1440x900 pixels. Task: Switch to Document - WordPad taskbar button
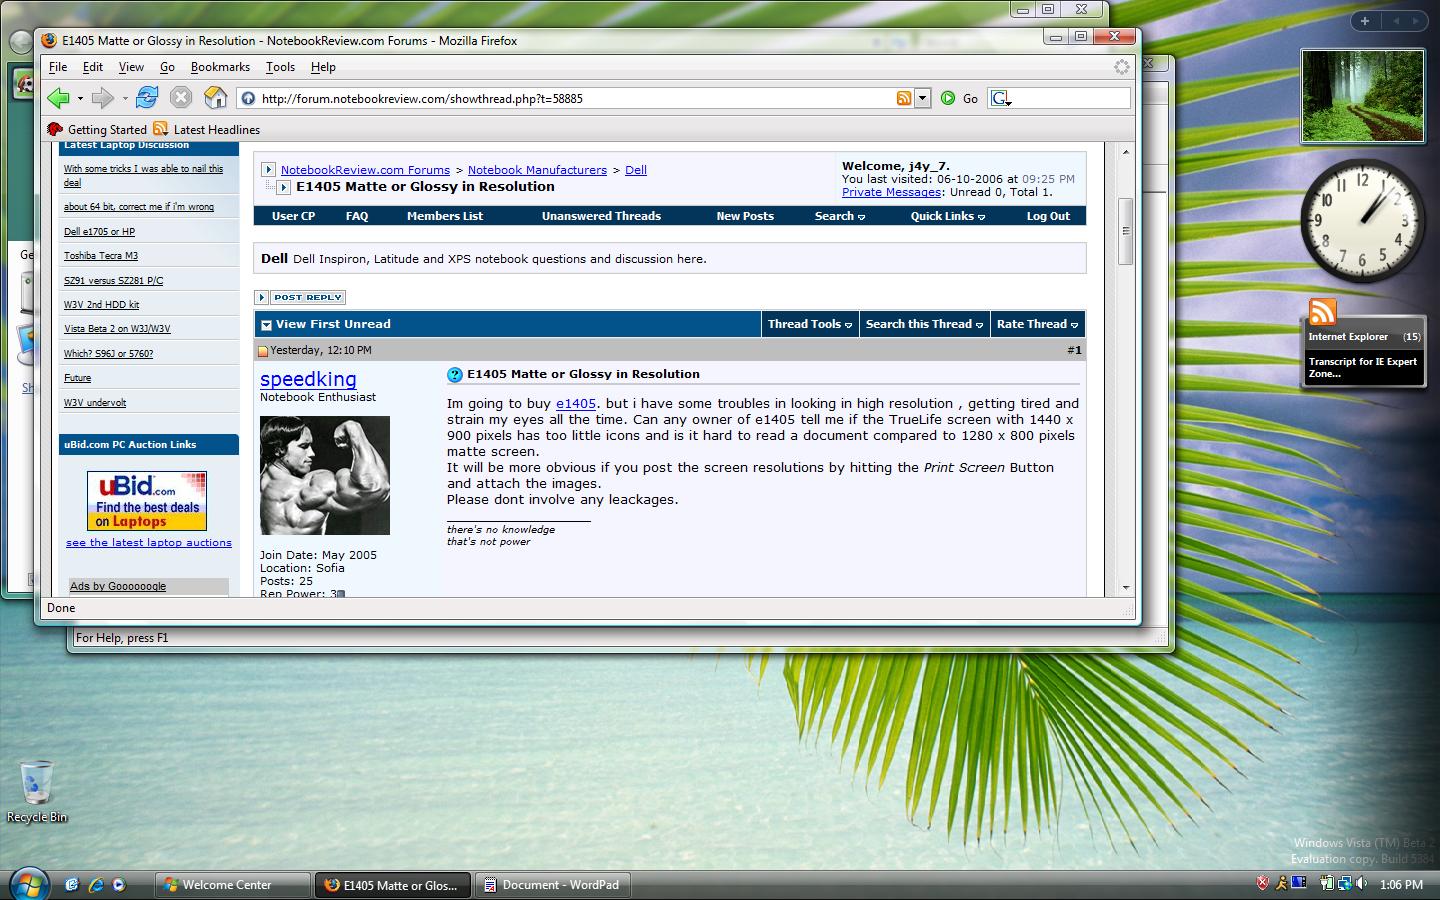click(x=553, y=885)
